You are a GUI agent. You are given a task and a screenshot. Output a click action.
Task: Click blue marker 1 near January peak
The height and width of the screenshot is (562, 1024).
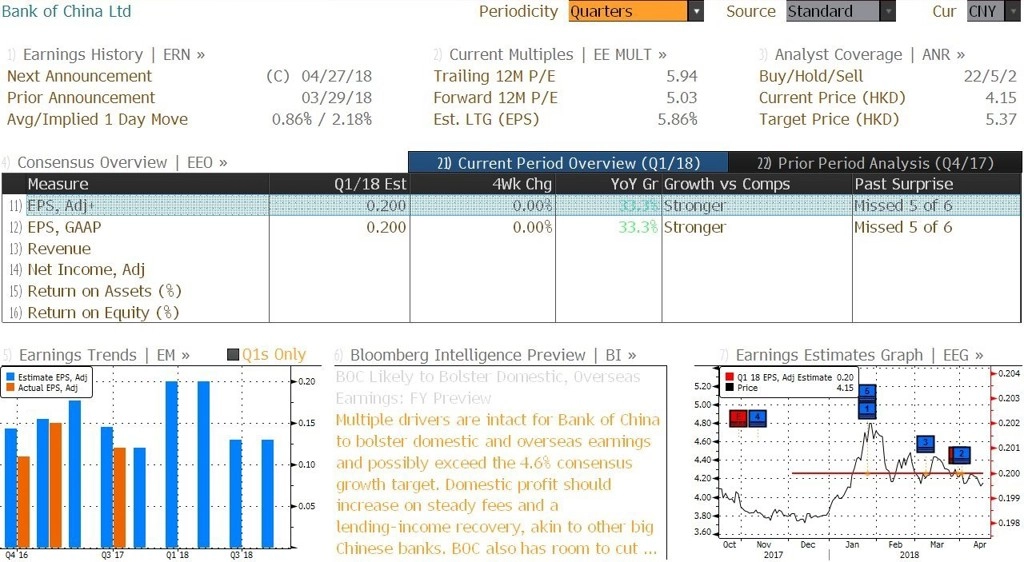pyautogui.click(x=867, y=409)
